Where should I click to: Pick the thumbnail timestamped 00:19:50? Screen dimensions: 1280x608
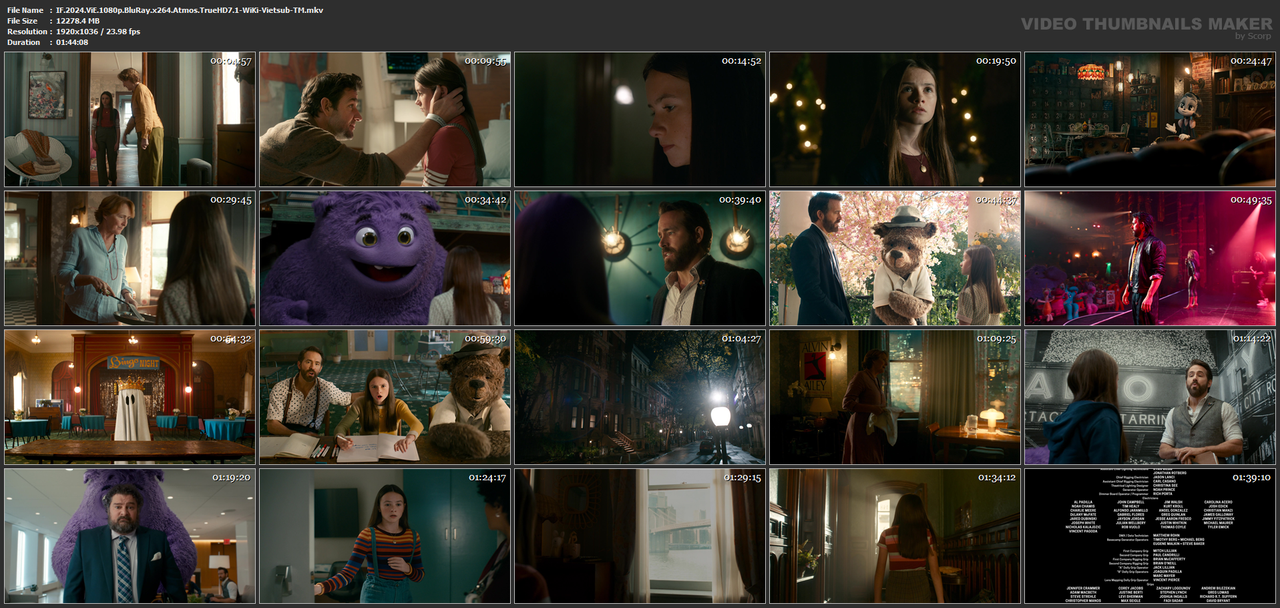[895, 119]
